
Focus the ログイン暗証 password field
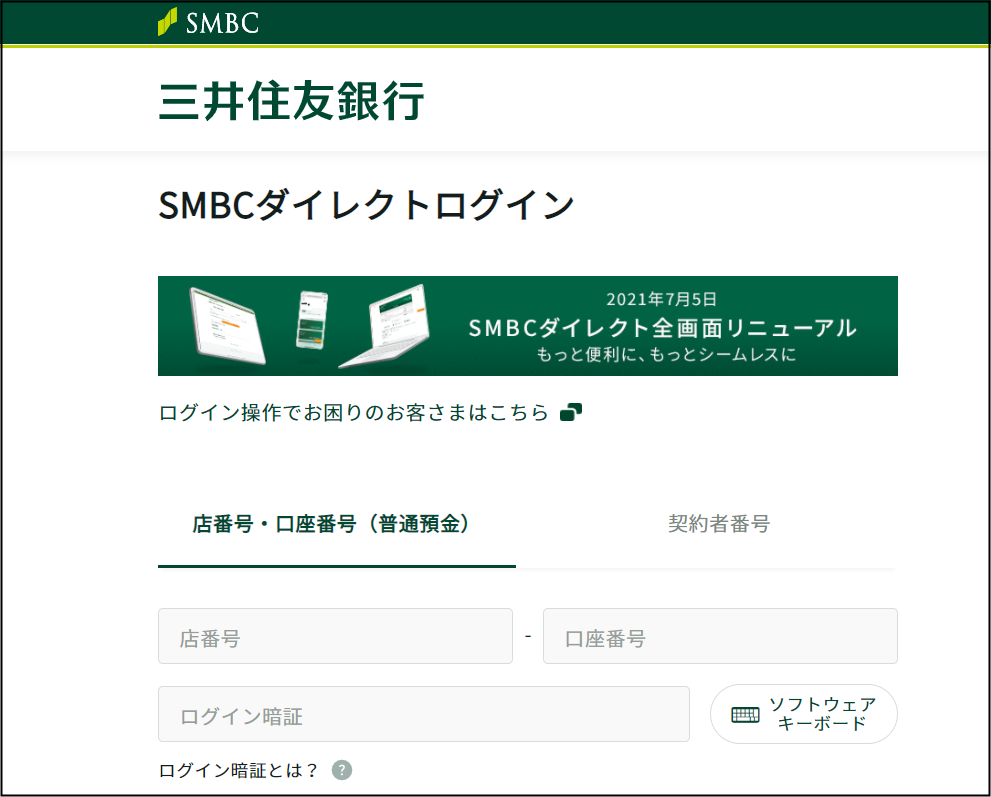tap(424, 714)
